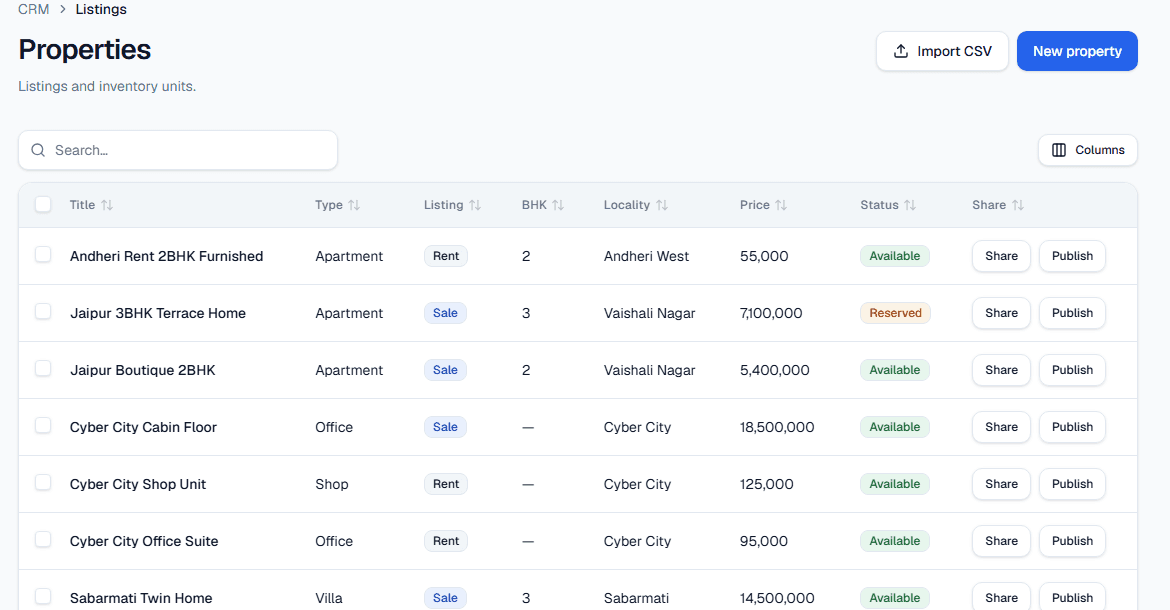This screenshot has width=1170, height=610.
Task: Click Sale badge in Jaipur 3BHK row
Action: (445, 313)
